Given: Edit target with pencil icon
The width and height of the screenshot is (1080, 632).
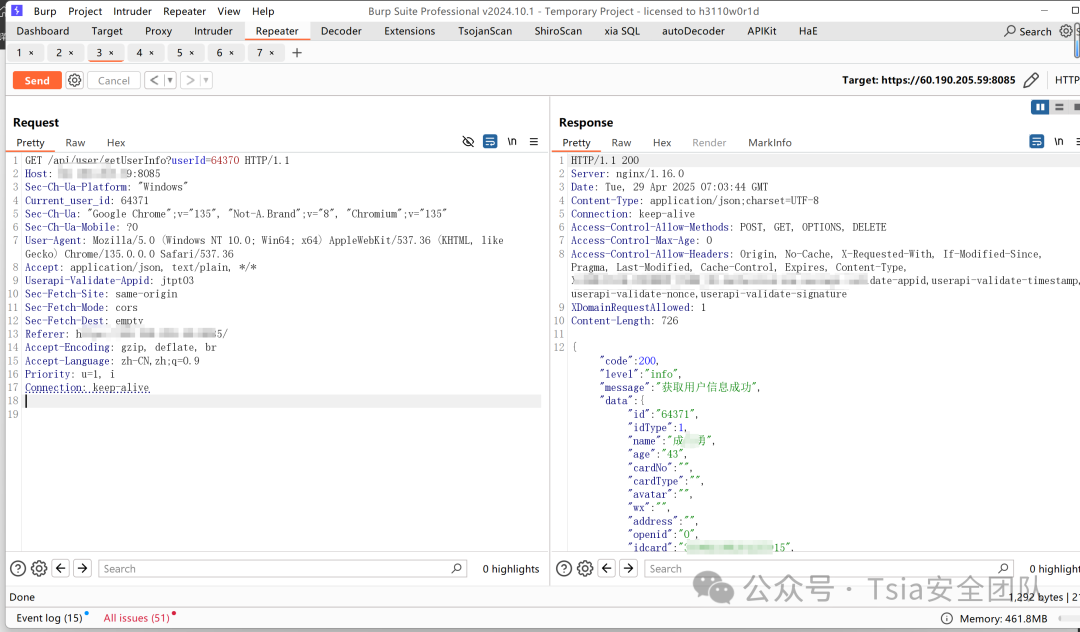Looking at the screenshot, I should tap(1031, 81).
